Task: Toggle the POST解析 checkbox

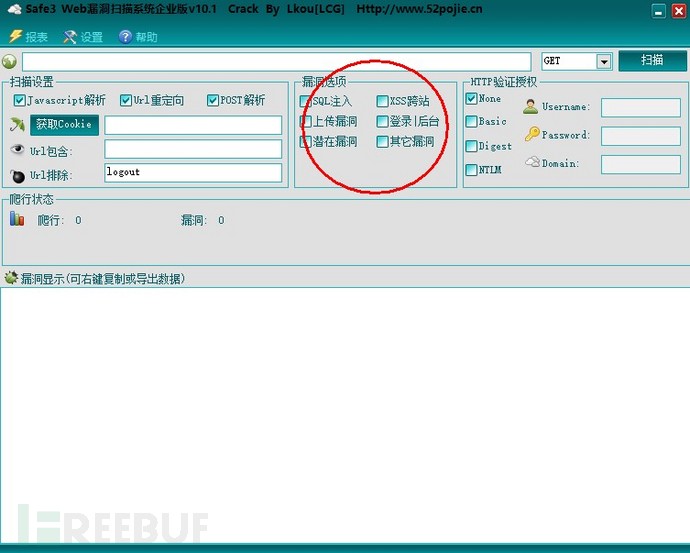Action: click(x=213, y=100)
